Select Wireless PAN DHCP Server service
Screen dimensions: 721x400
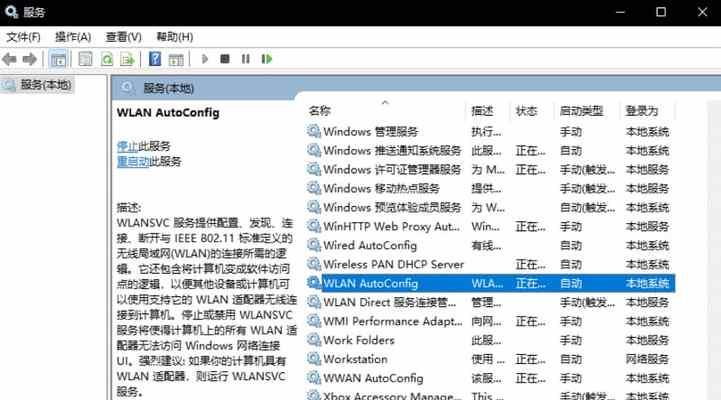tap(393, 264)
